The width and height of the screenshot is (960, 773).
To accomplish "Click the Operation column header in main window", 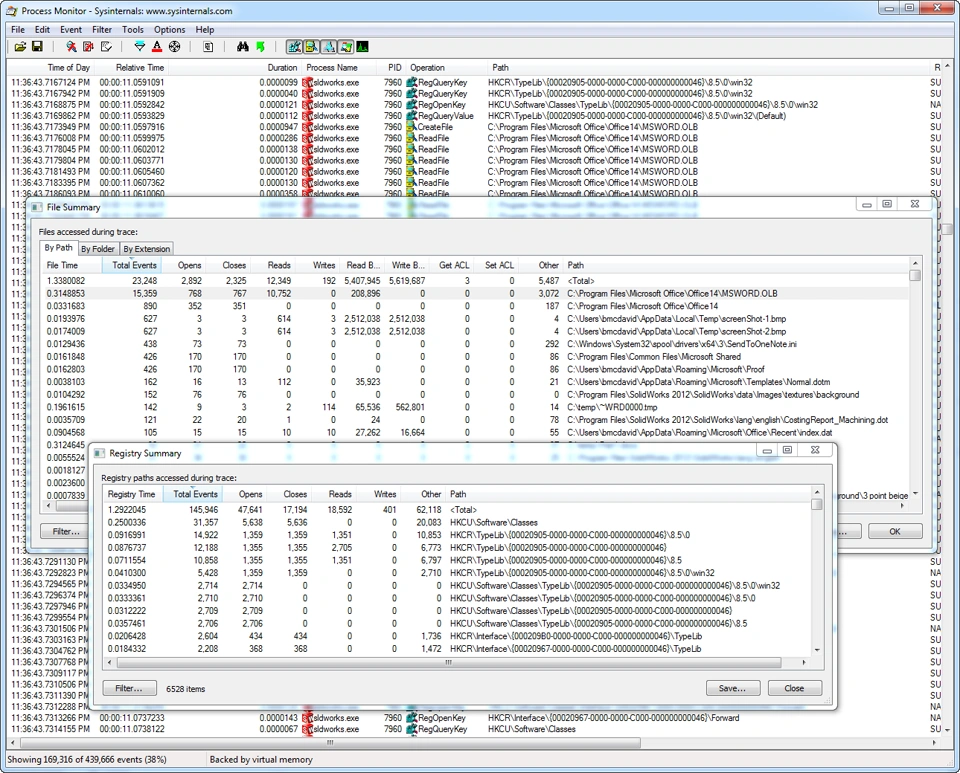I will pyautogui.click(x=446, y=67).
